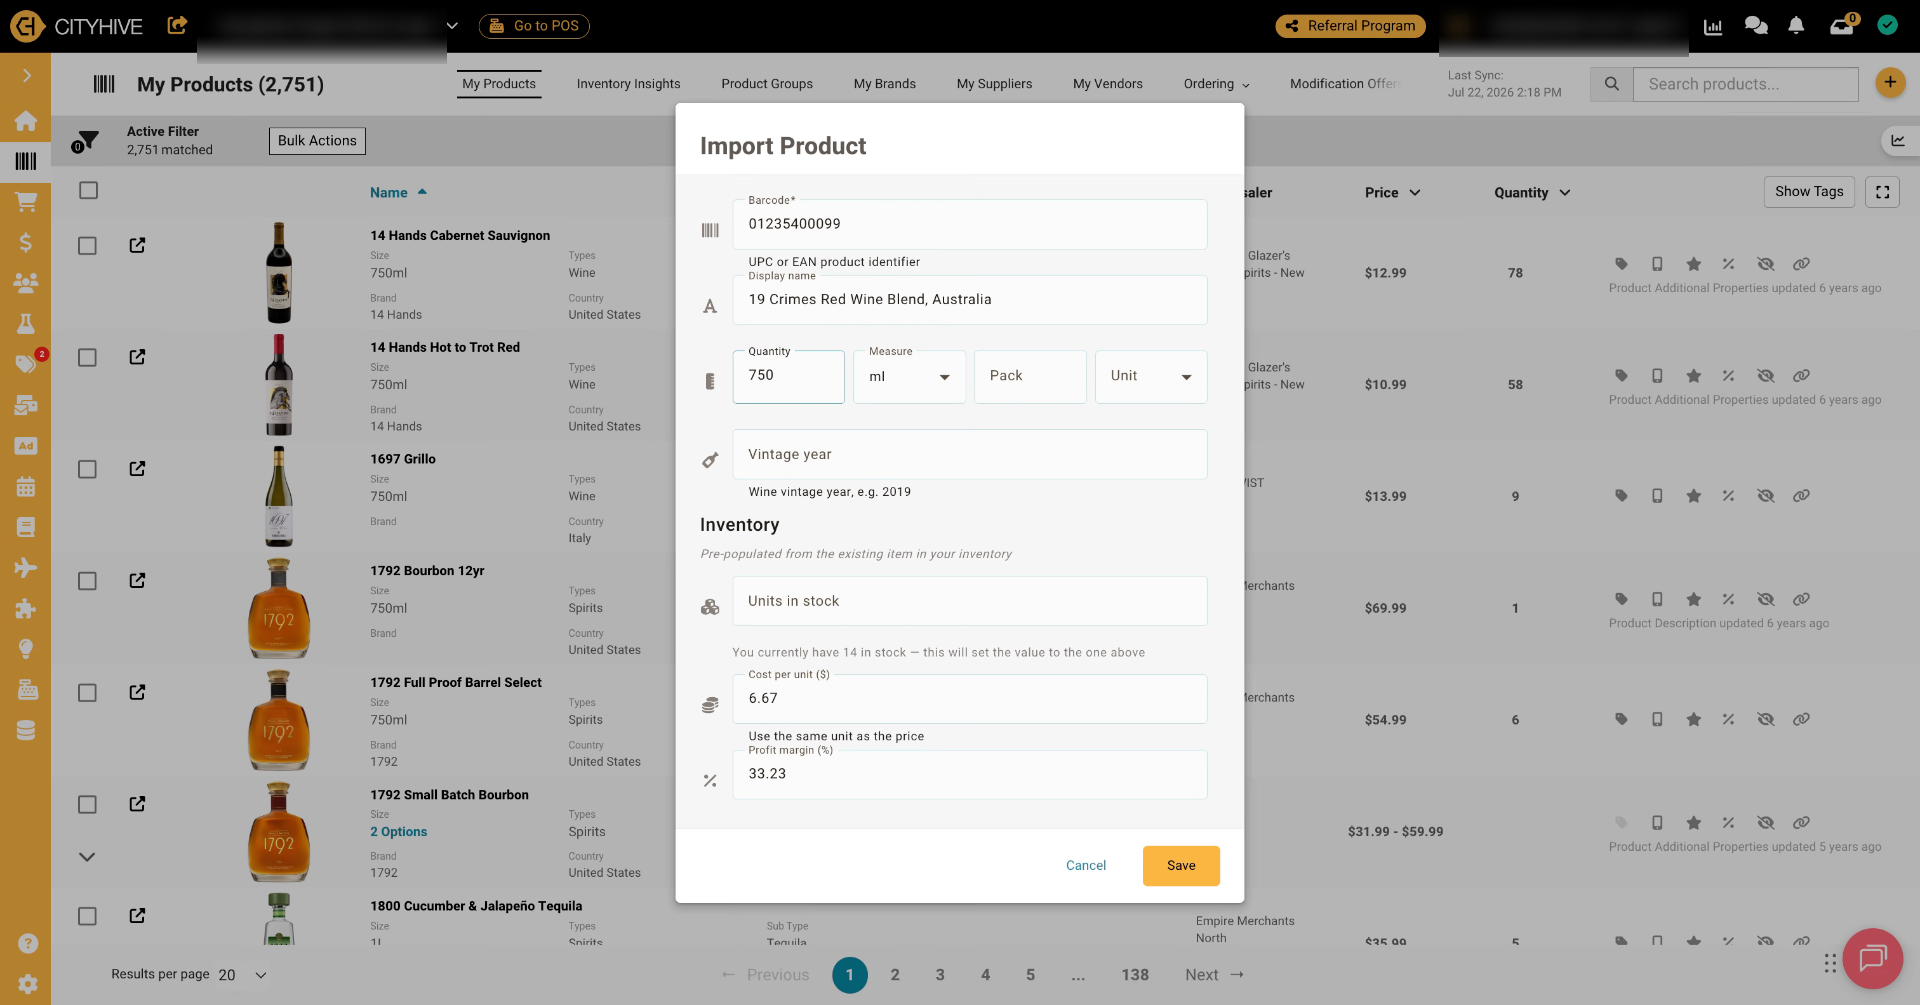Screen dimensions: 1920x1005
Task: Open the flask icon in sidebar
Action: (x=26, y=323)
